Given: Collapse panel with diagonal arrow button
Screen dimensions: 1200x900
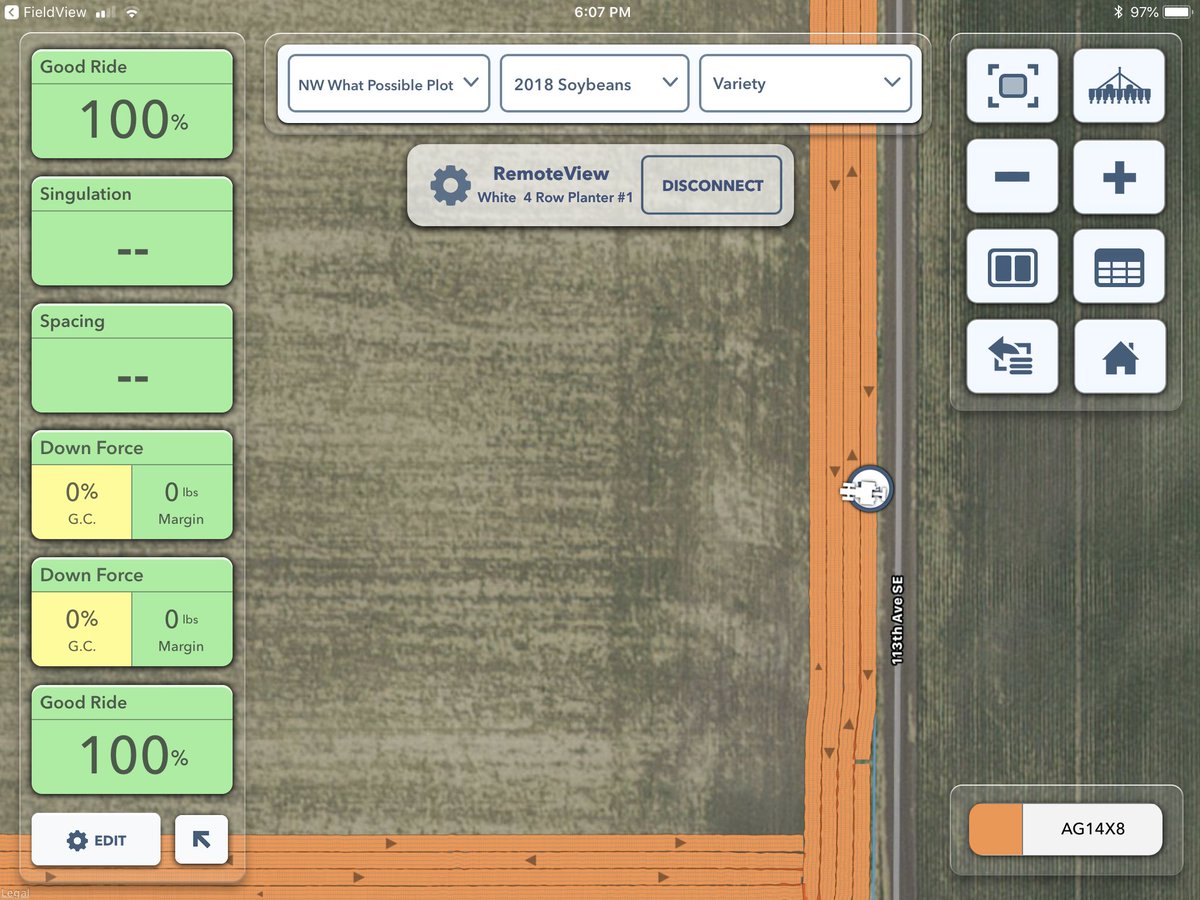Looking at the screenshot, I should point(201,840).
